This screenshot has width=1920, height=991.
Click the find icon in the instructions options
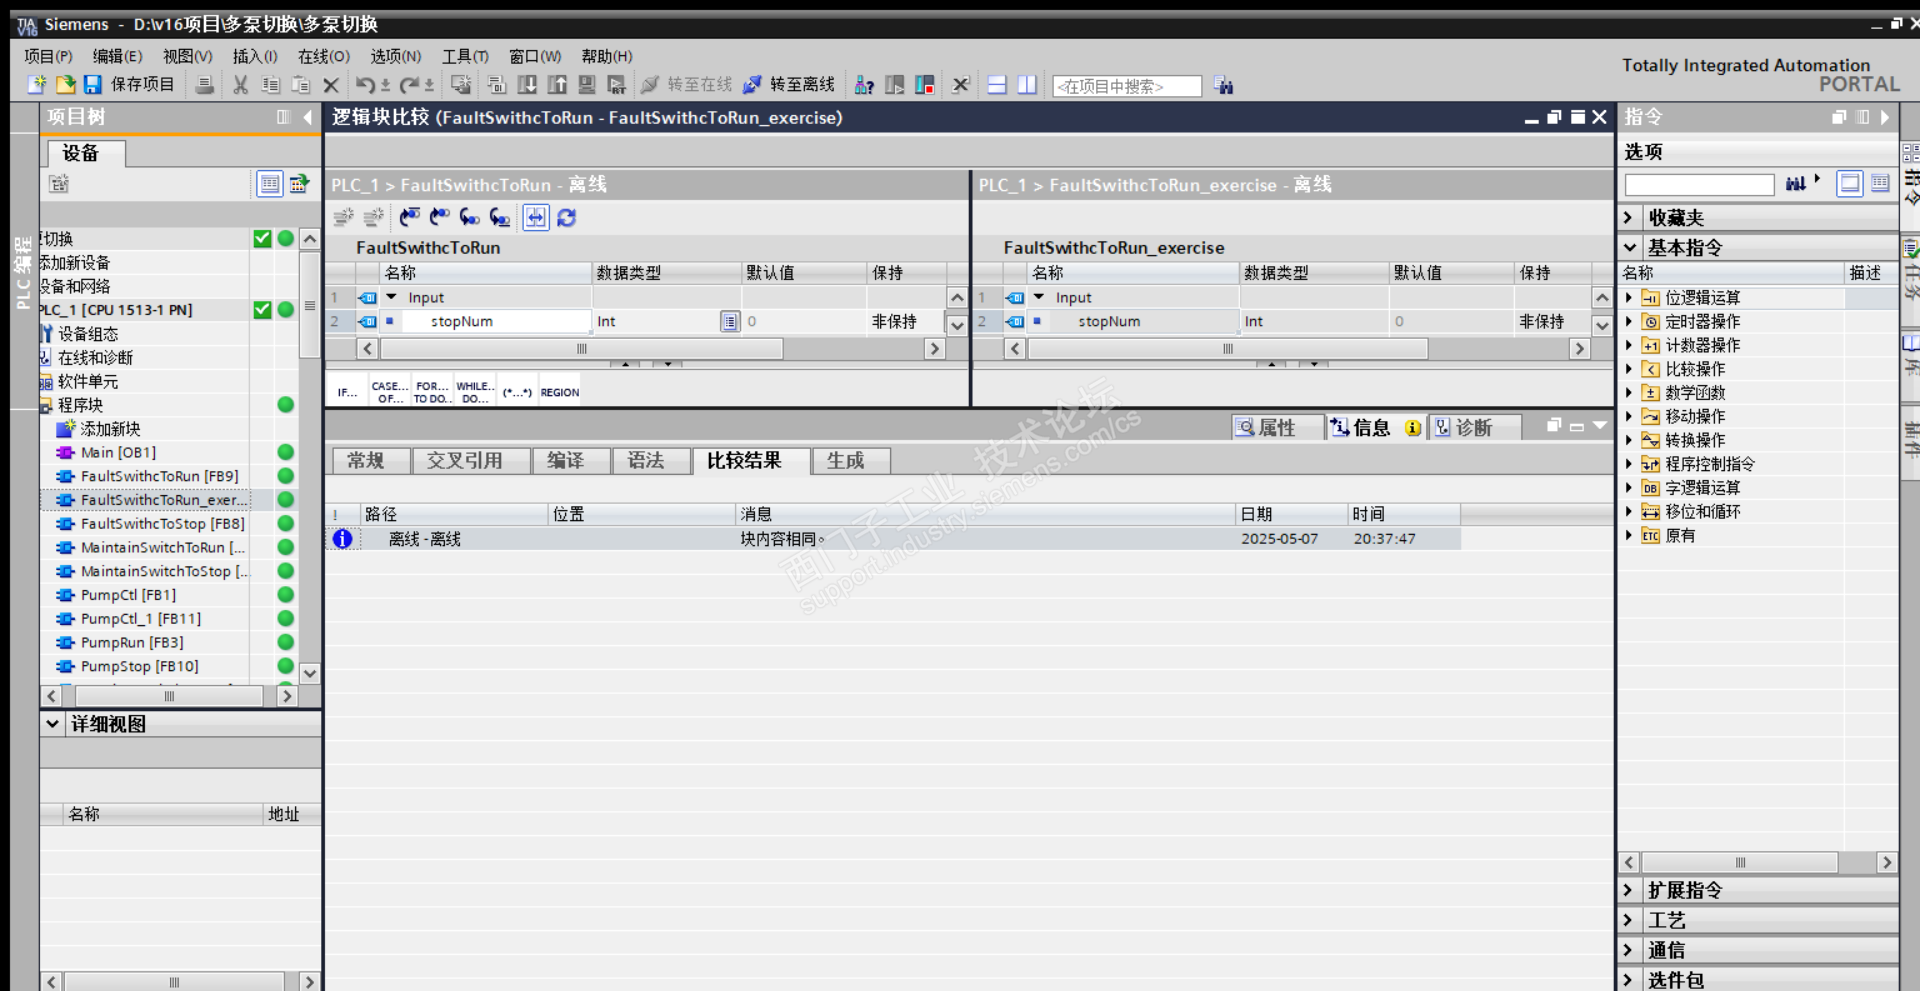click(1796, 183)
